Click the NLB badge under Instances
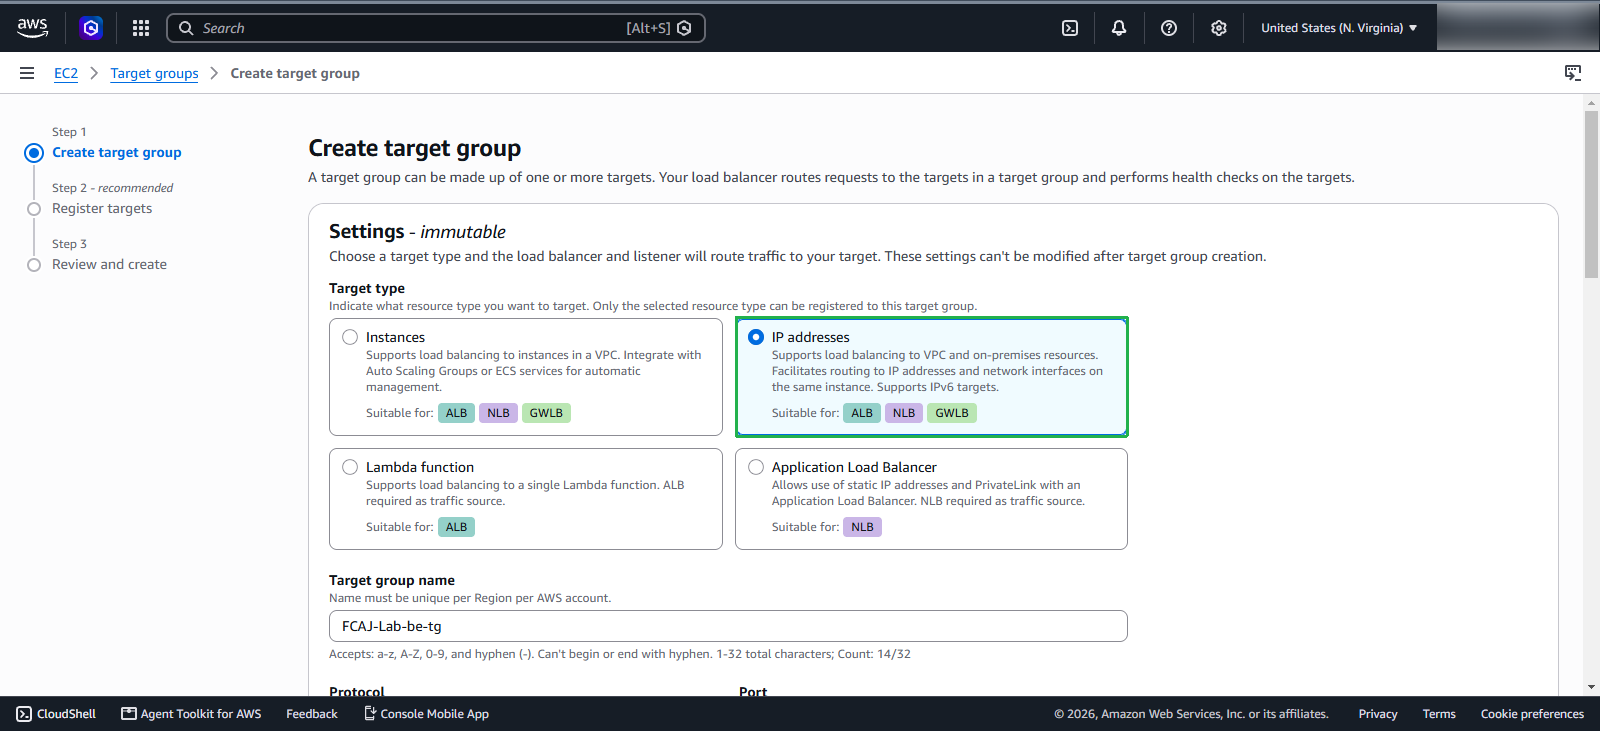The height and width of the screenshot is (731, 1600). coord(498,413)
